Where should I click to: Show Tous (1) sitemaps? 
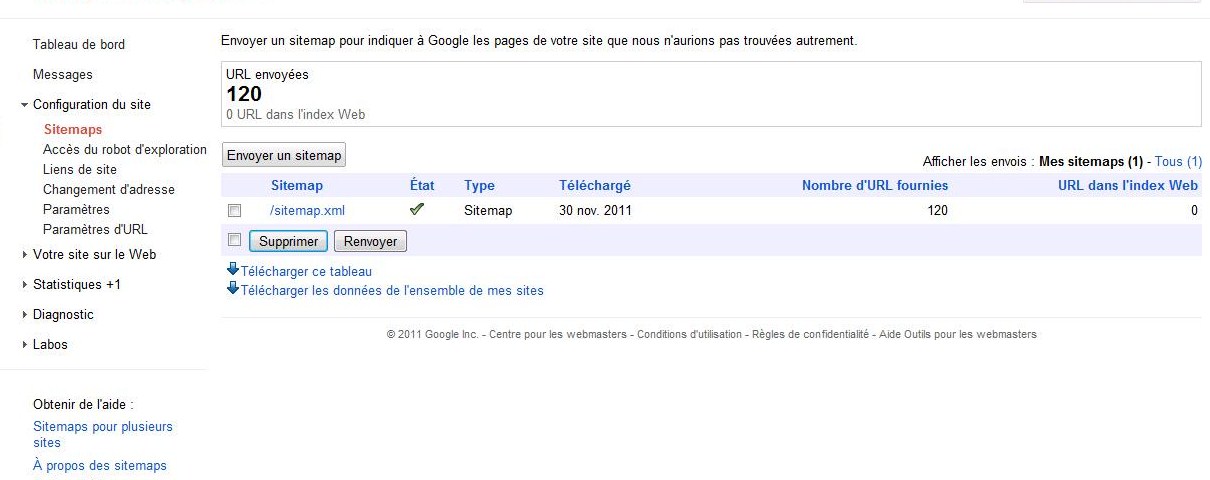(1178, 161)
